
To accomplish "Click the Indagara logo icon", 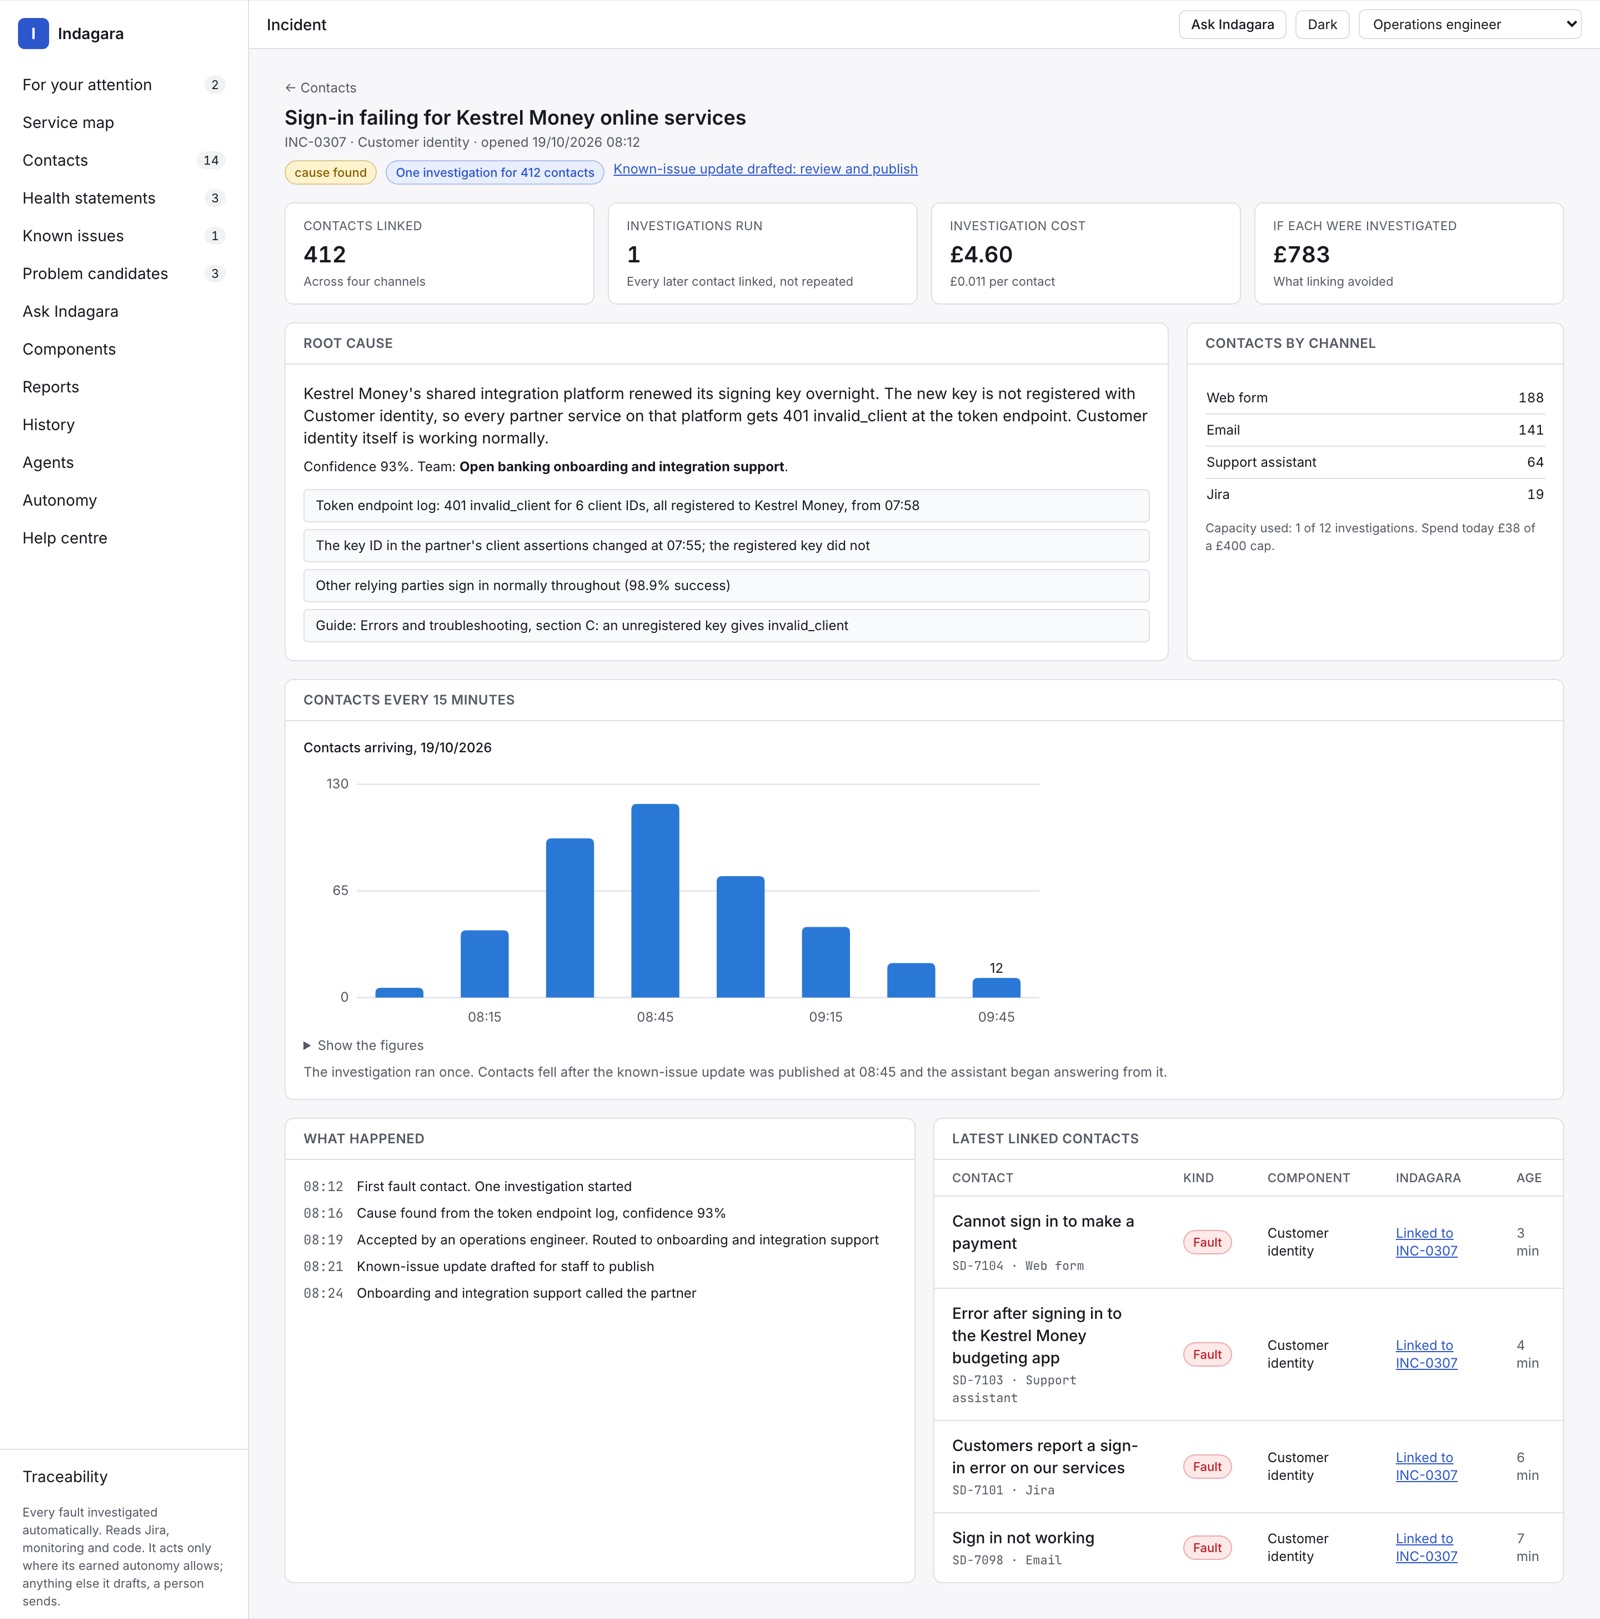I will click(x=33, y=33).
